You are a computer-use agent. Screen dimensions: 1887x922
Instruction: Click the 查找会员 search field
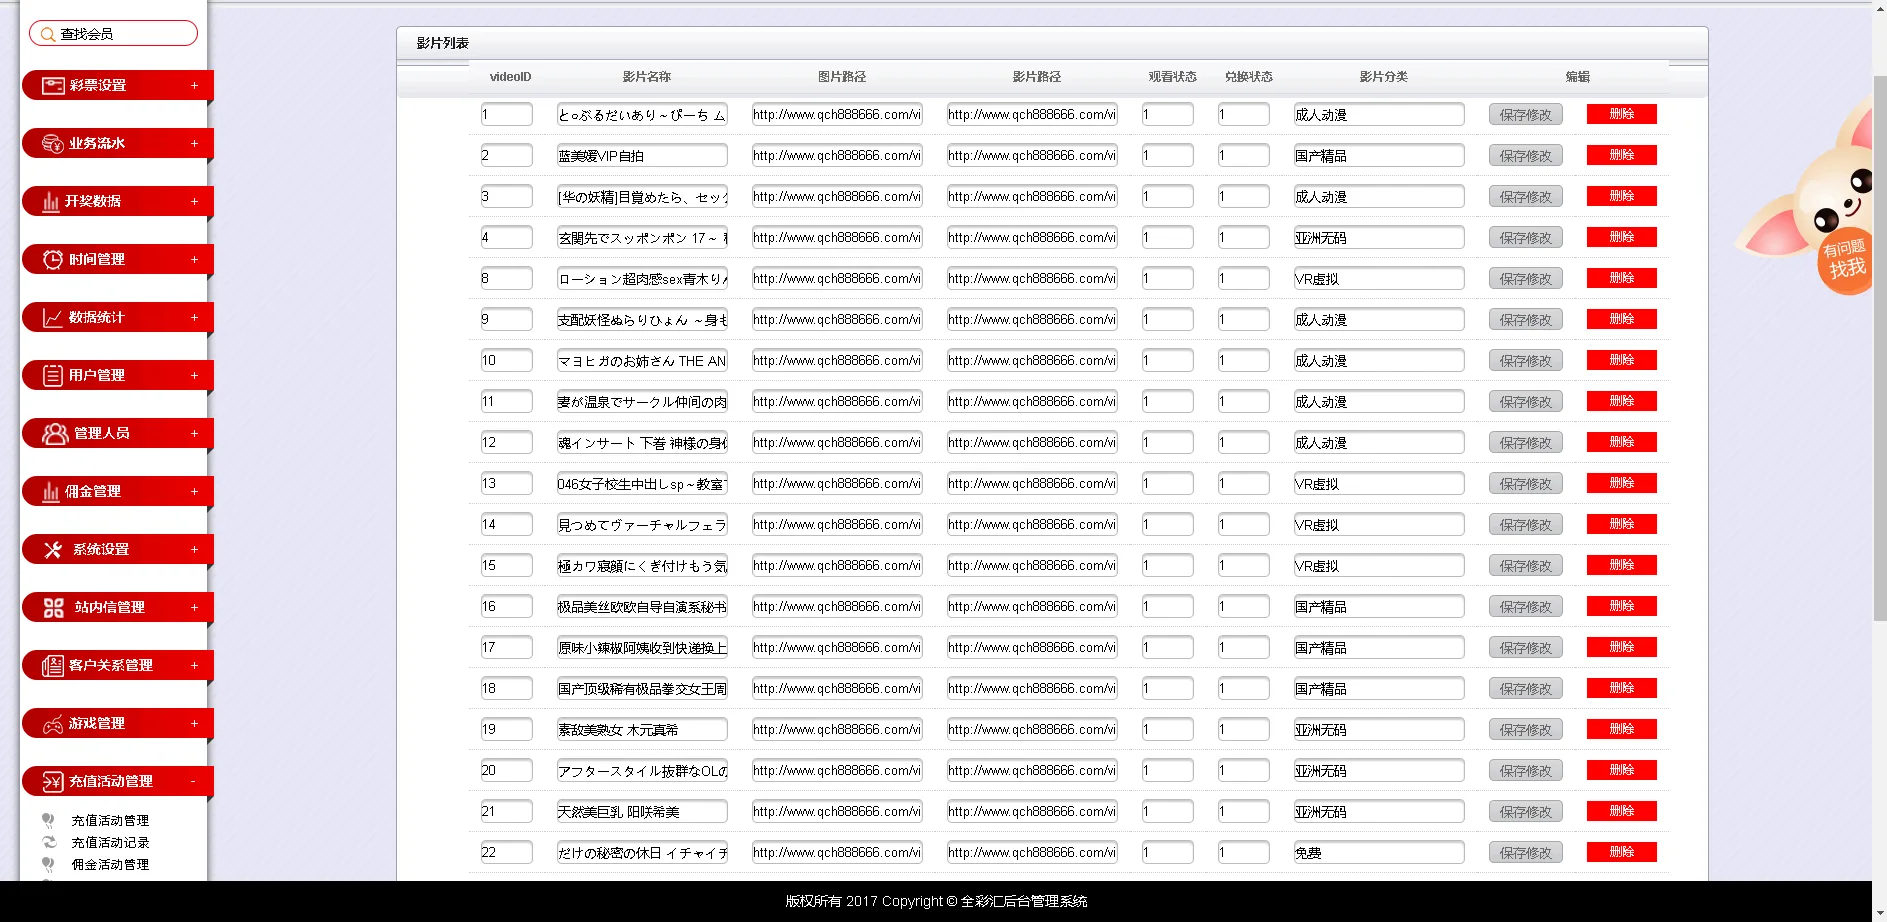tap(113, 33)
